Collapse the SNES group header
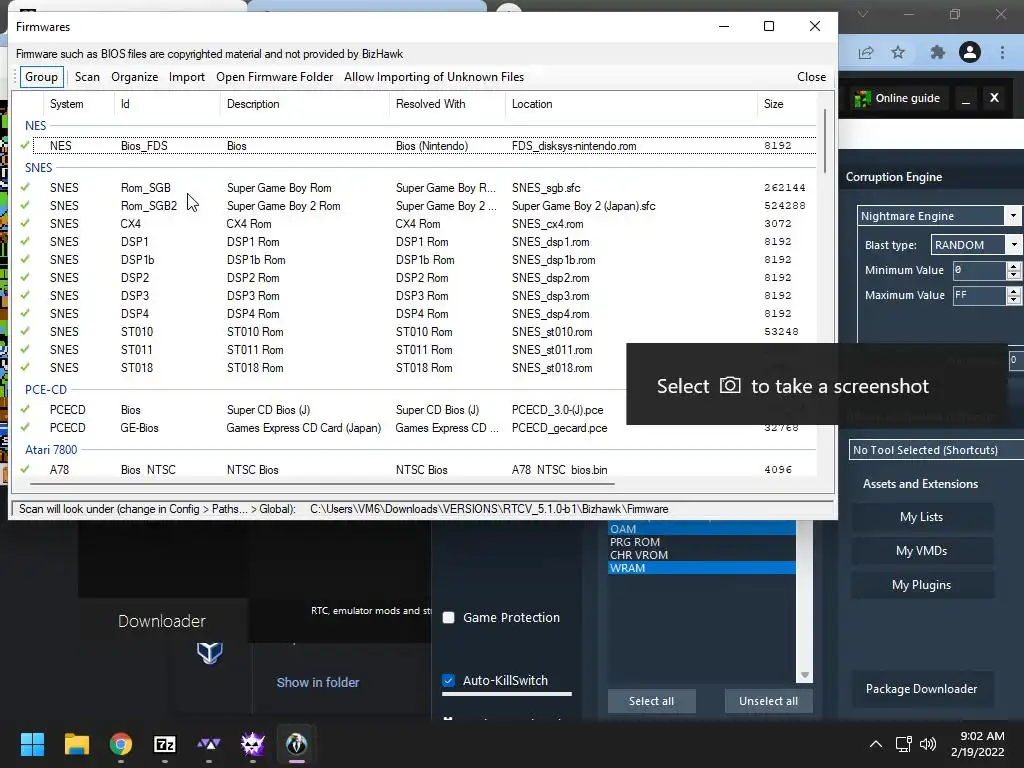Image resolution: width=1024 pixels, height=768 pixels. click(x=39, y=167)
